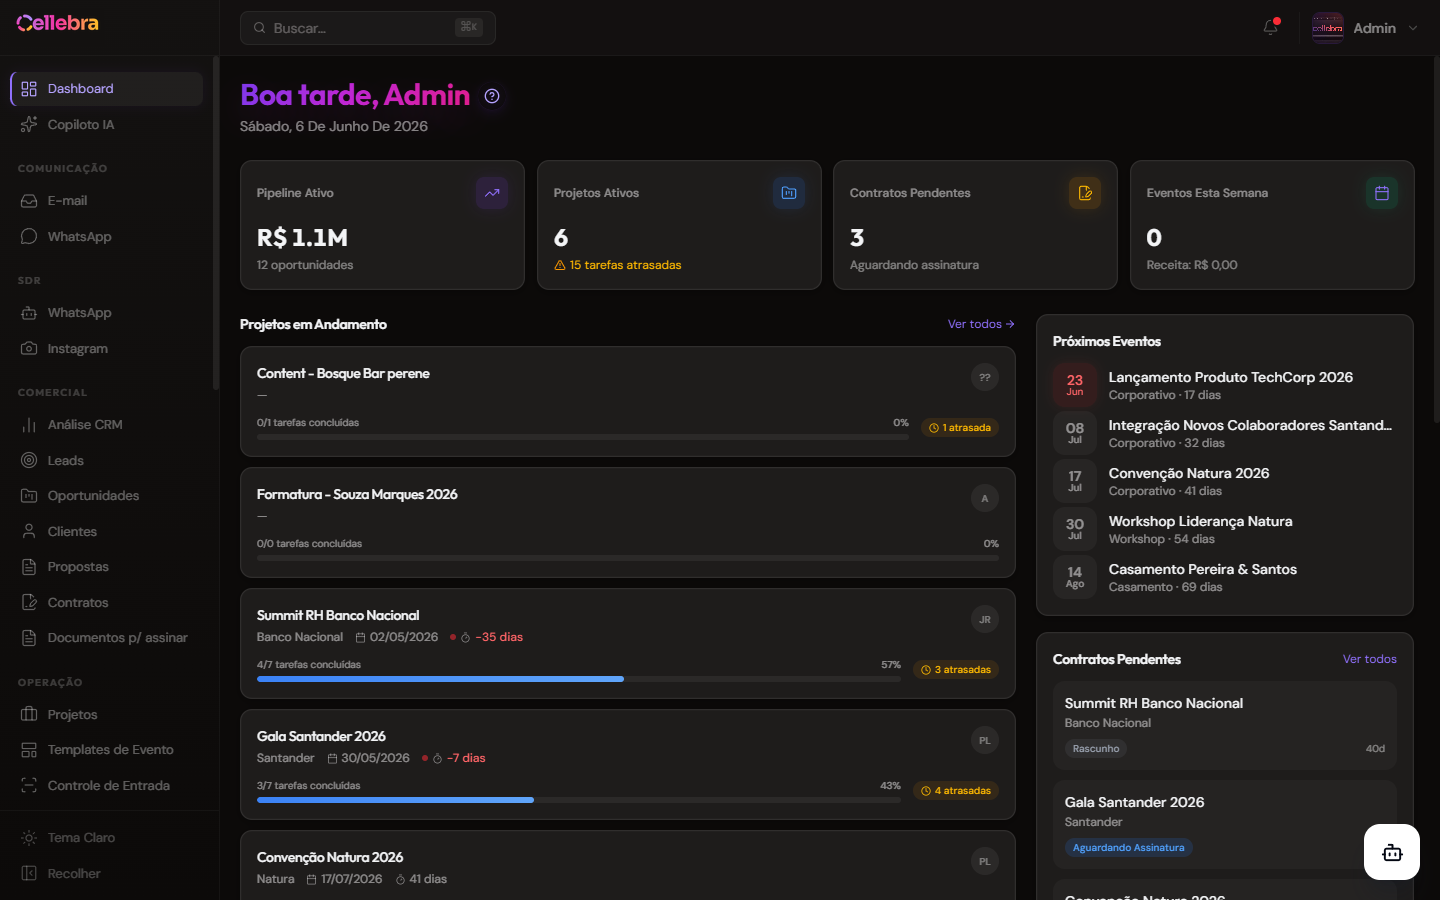Open Integração Novos Colaboradores Santander event
This screenshot has width=1440, height=900.
click(x=1225, y=433)
